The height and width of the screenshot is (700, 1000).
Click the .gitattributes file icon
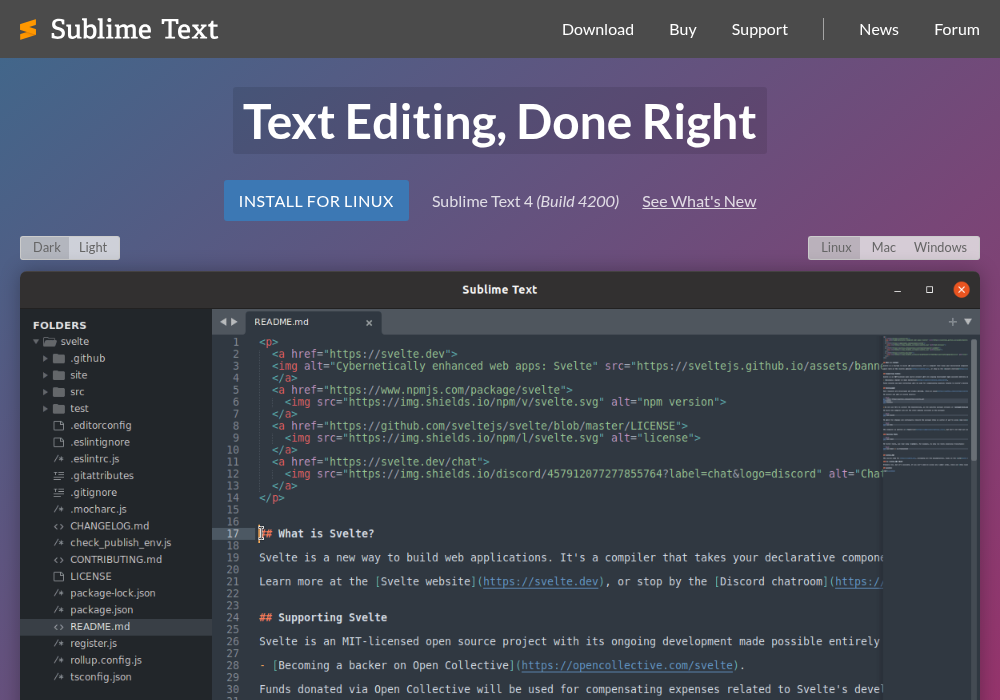pos(59,476)
